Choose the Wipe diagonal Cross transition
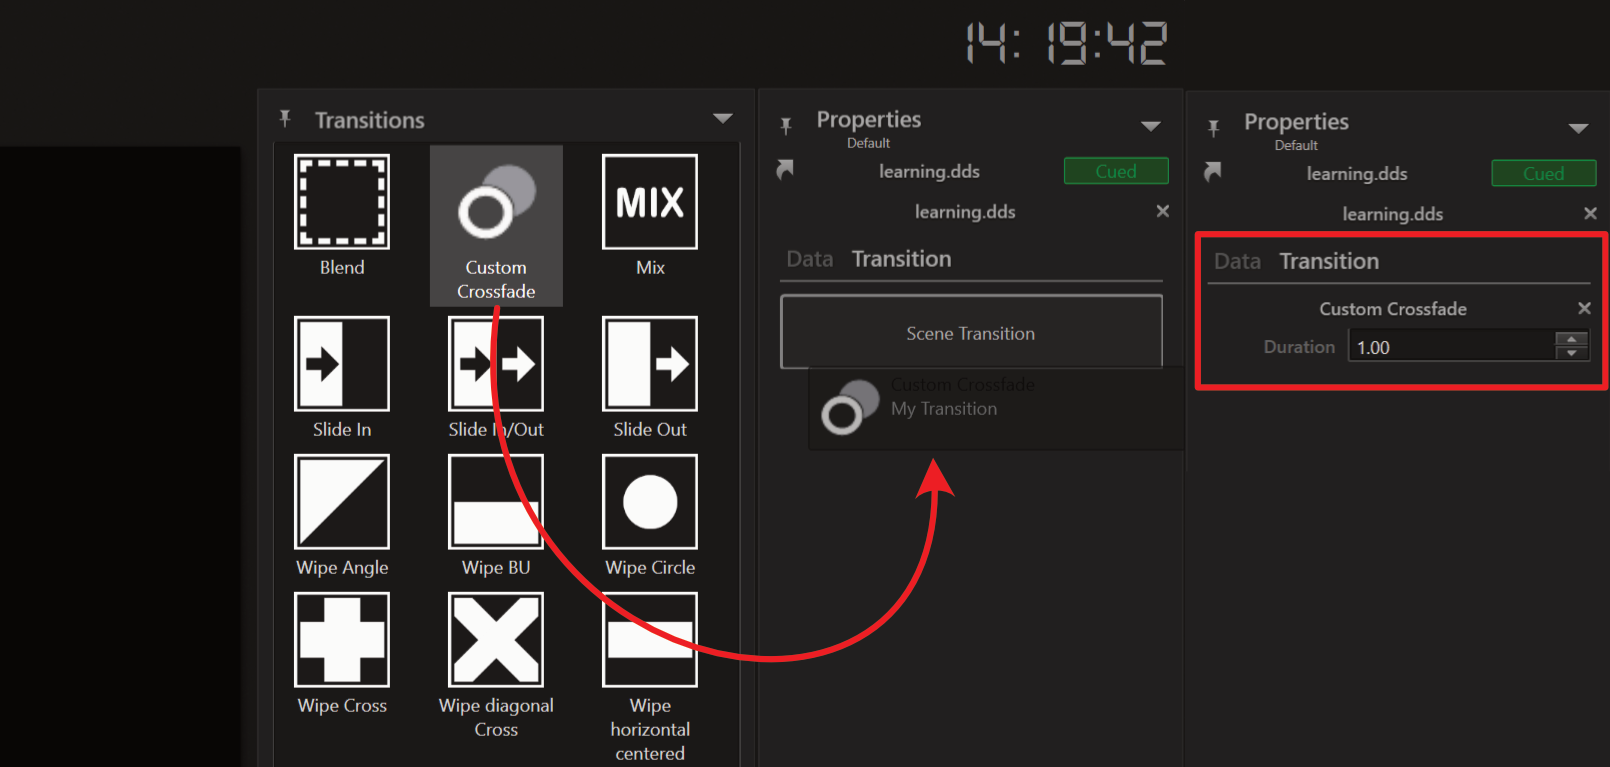The width and height of the screenshot is (1610, 767). (496, 640)
